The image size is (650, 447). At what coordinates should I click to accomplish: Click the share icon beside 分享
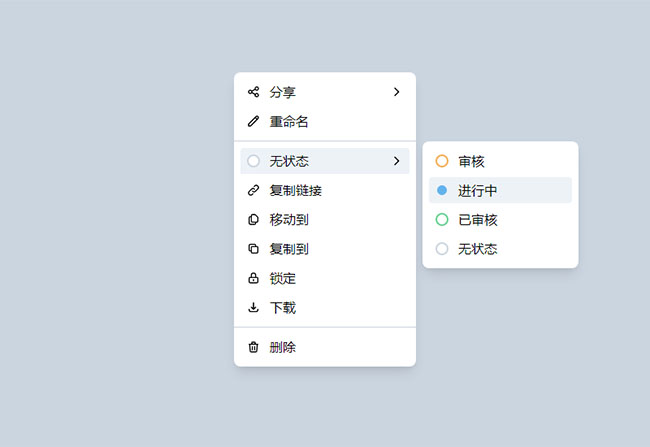253,92
